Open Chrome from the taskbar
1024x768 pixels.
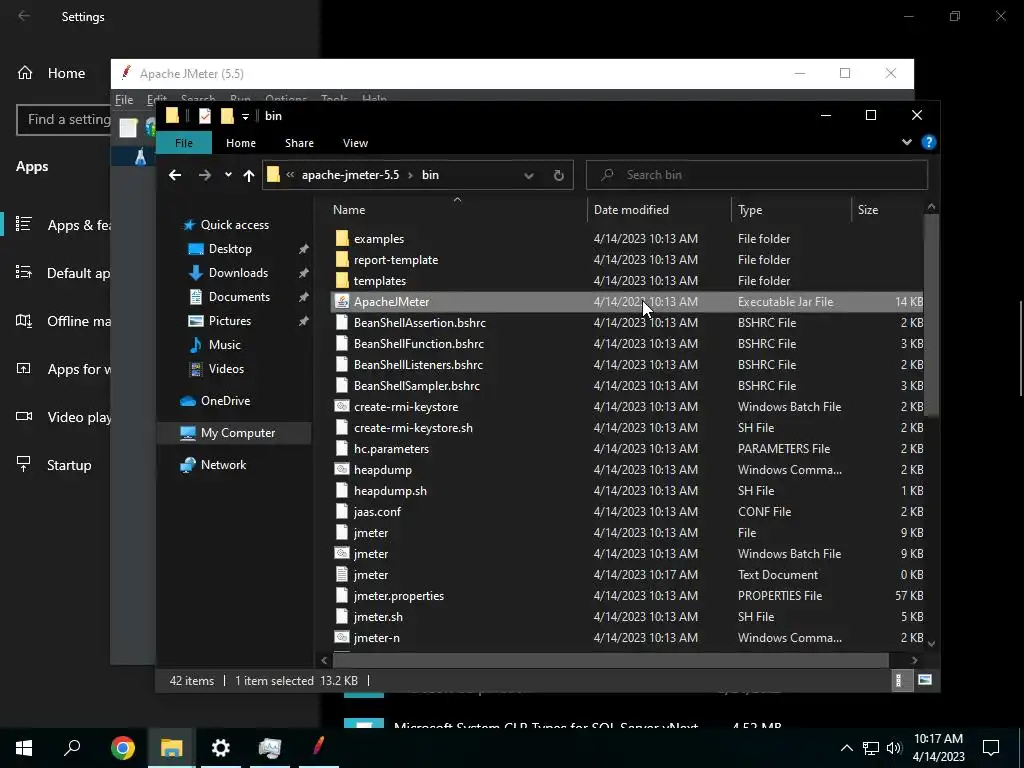[123, 748]
